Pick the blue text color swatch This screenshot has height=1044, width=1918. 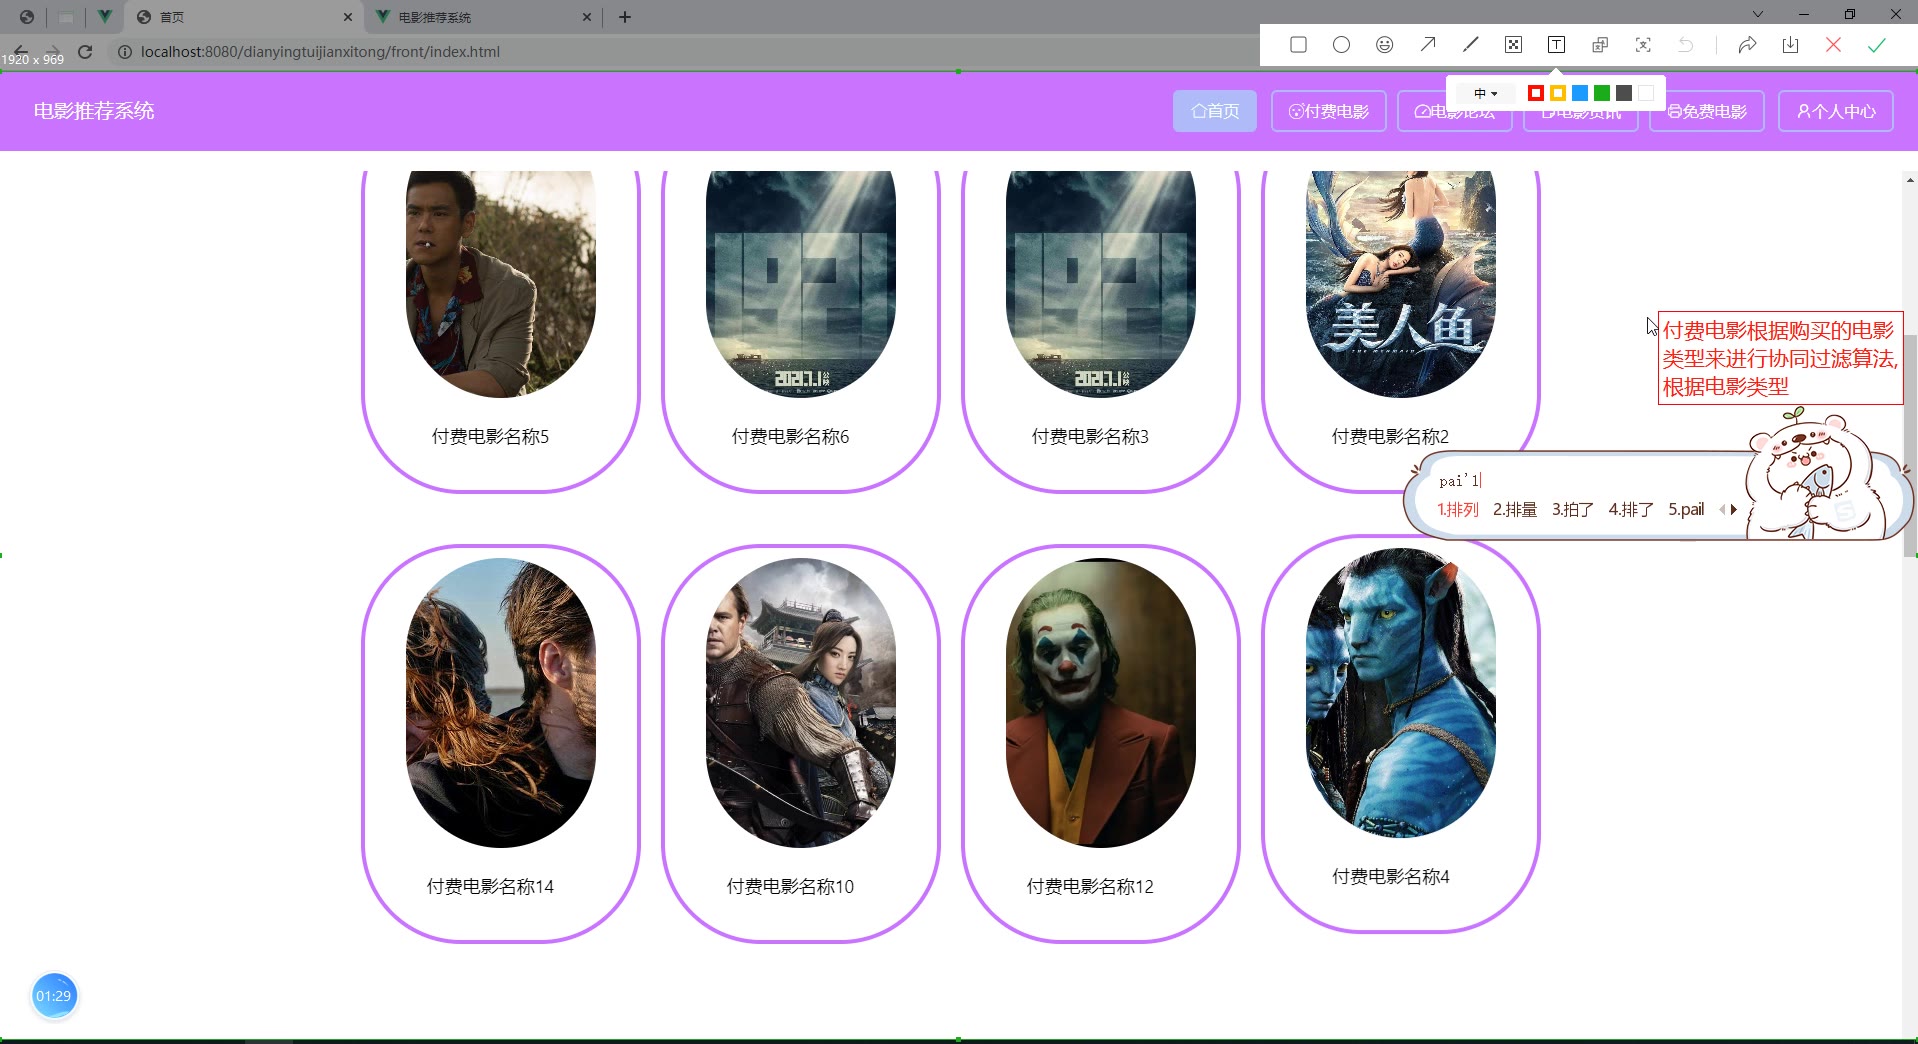point(1580,93)
